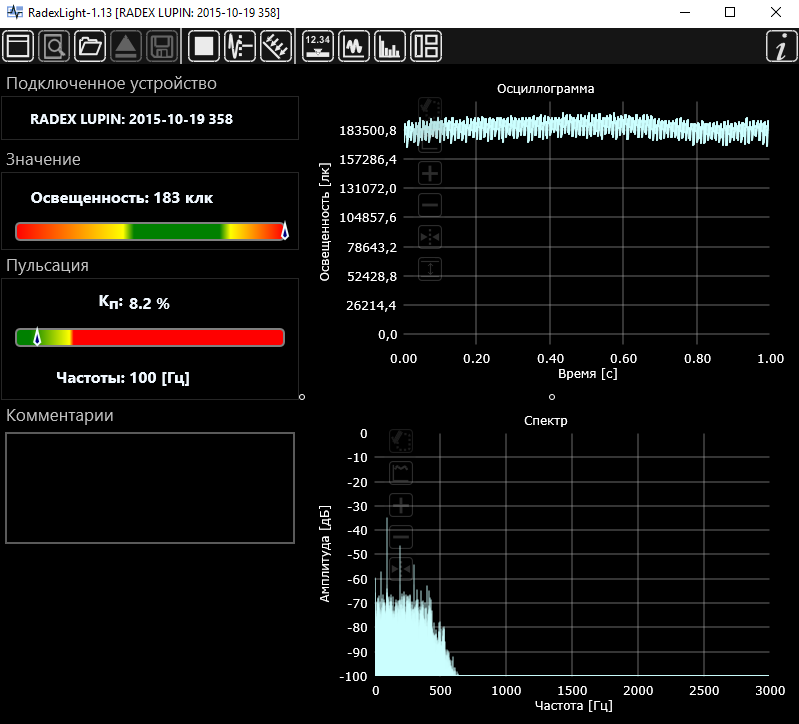Stop measurement with the square stop button
Screen dimensions: 799x724
[x=205, y=46]
